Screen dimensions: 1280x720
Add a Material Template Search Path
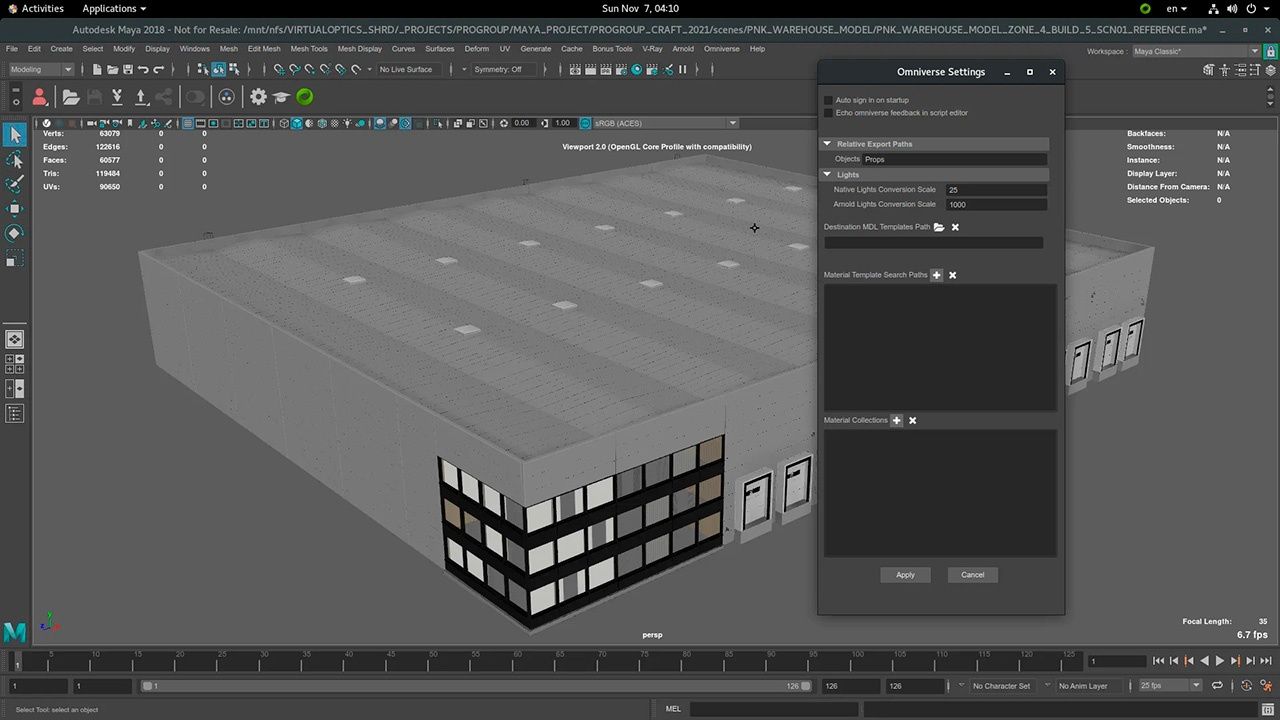(x=937, y=275)
